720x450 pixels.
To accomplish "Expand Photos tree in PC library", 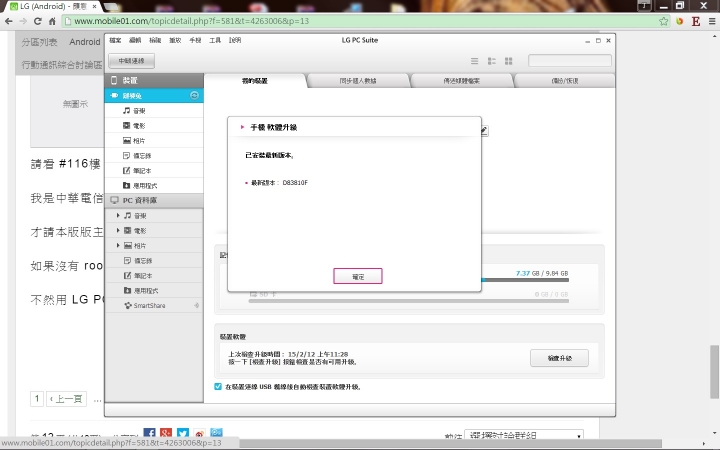I will point(118,246).
